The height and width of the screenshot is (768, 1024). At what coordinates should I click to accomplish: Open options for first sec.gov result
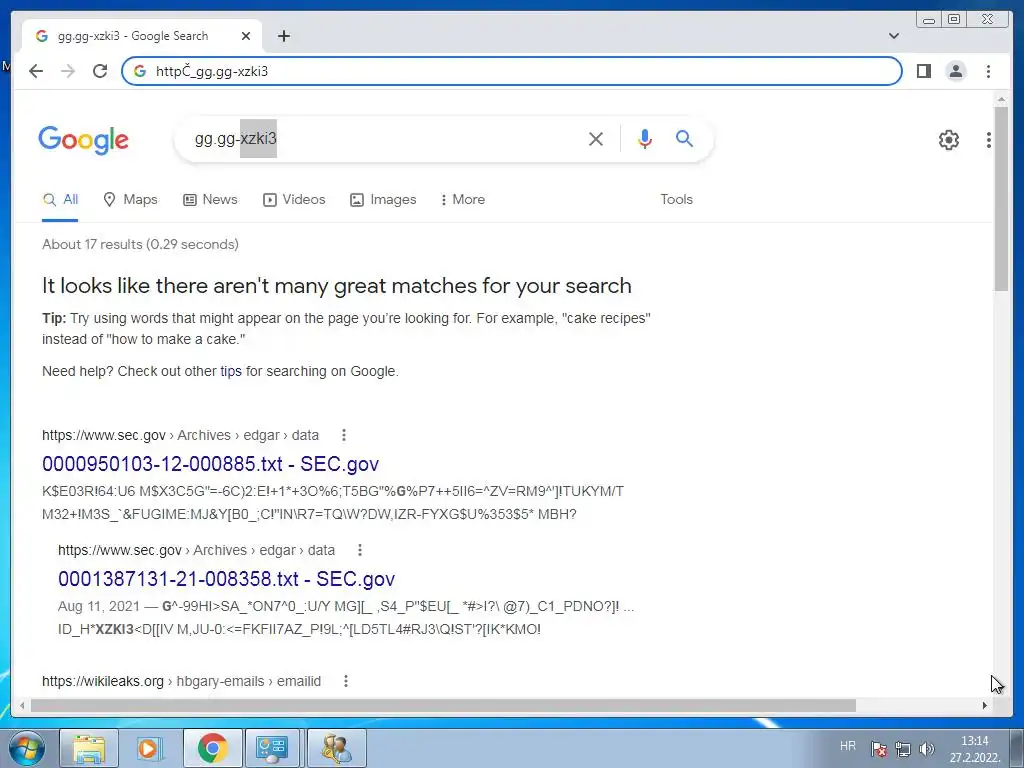coord(344,435)
